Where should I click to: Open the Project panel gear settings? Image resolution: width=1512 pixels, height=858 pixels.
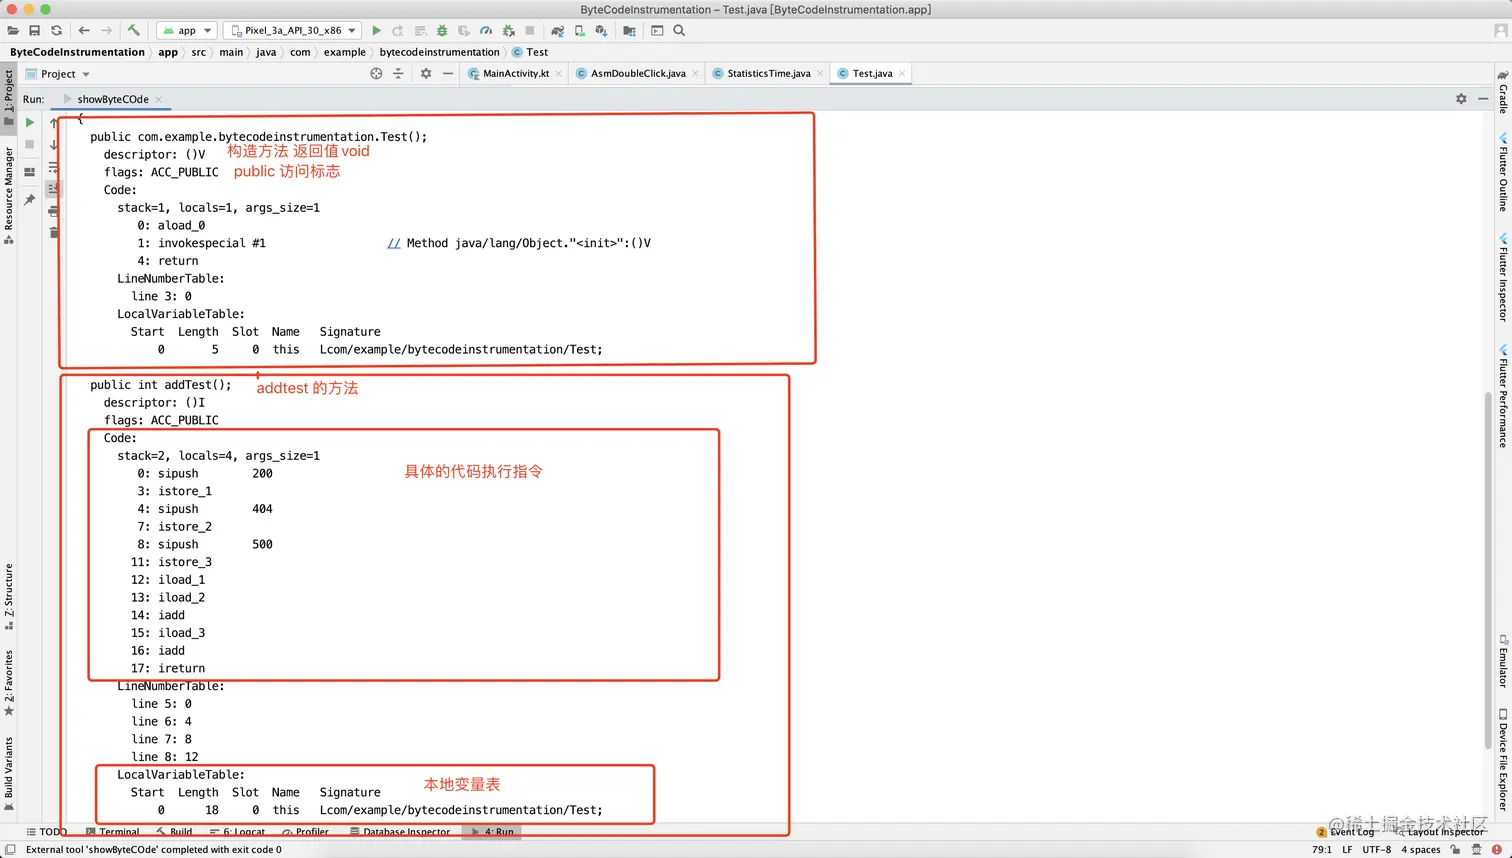click(426, 73)
